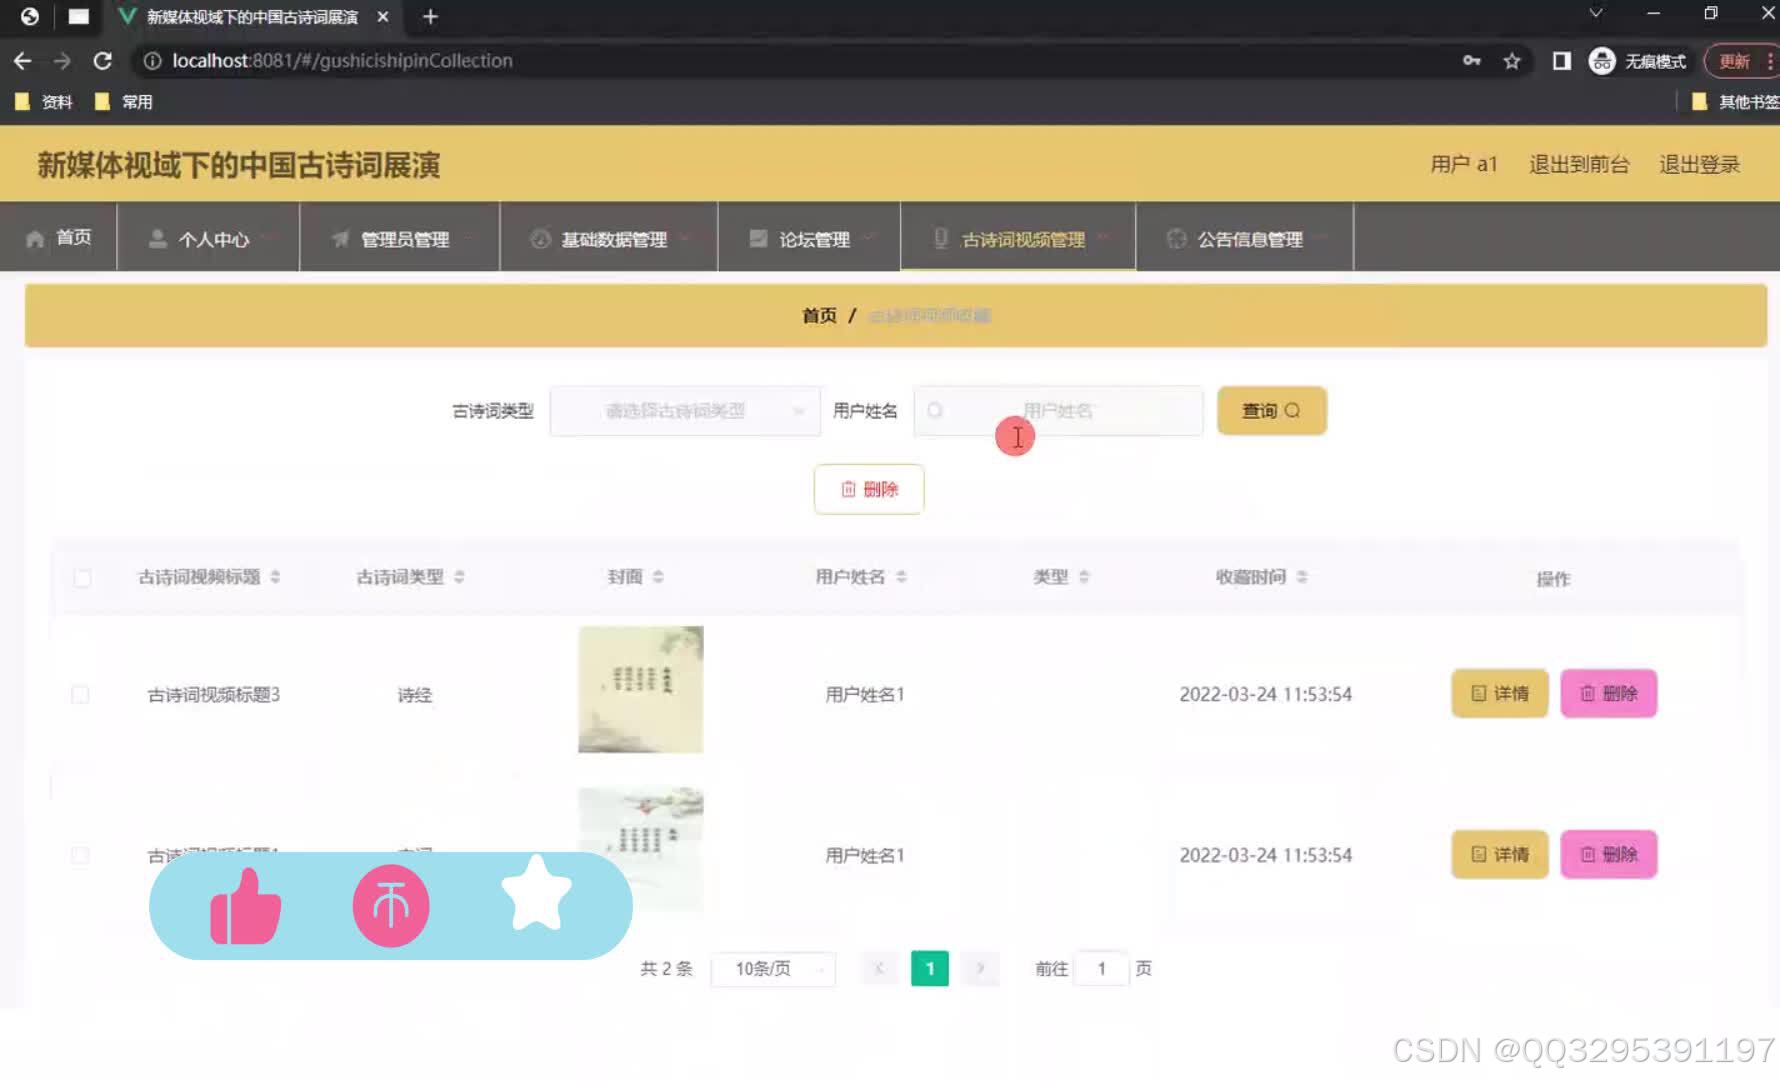Open the 古诗词类型 select dropdown
1780x1080 pixels.
pyautogui.click(x=685, y=411)
